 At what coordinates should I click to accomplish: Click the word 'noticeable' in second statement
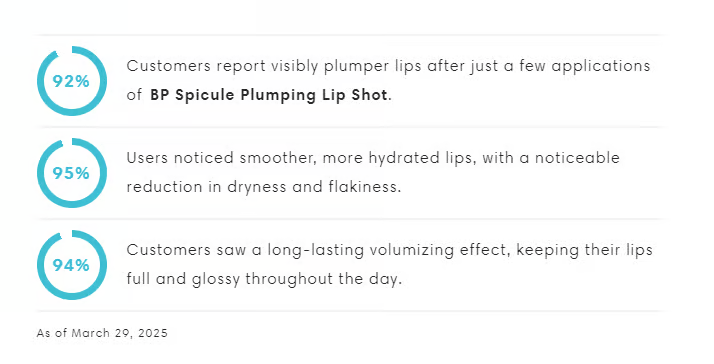(577, 158)
